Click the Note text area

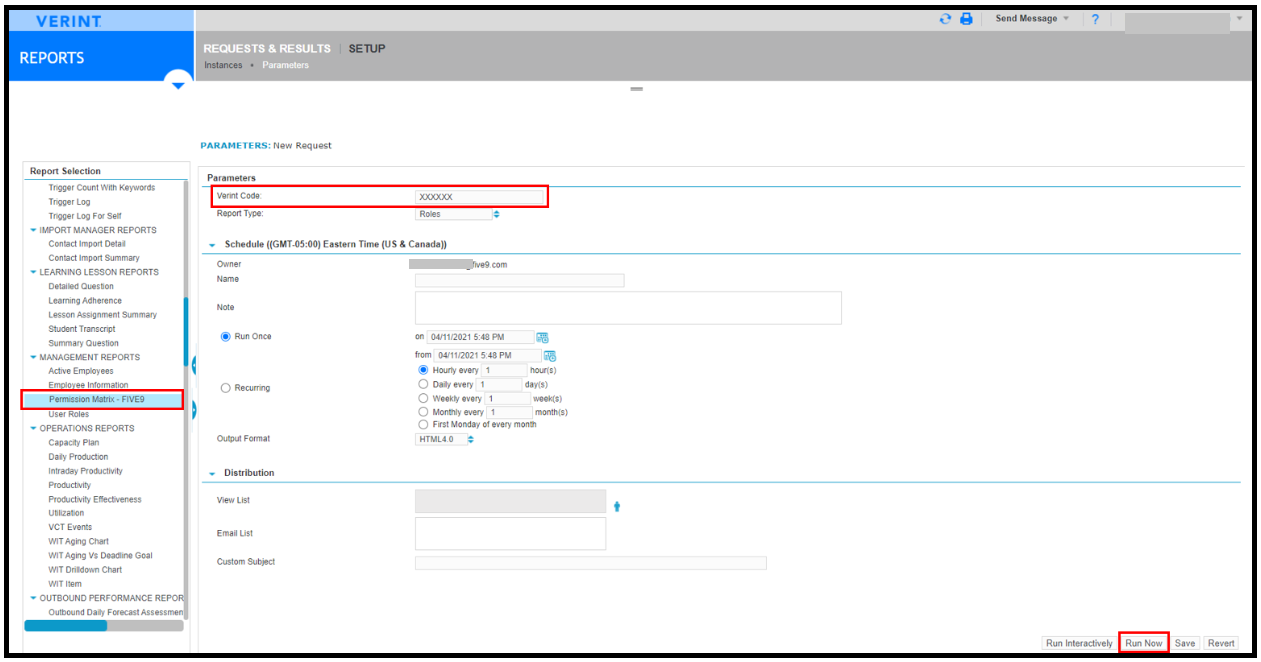pyautogui.click(x=628, y=308)
